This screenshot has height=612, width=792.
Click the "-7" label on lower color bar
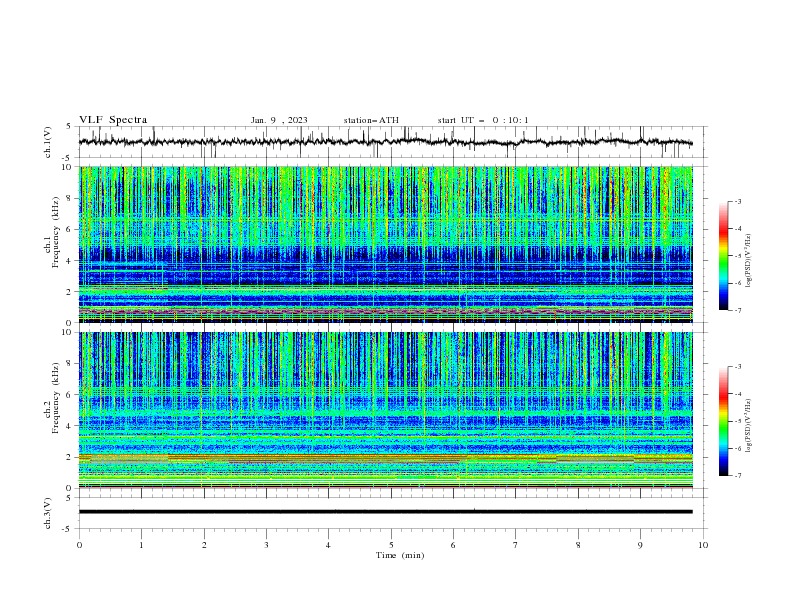click(737, 476)
